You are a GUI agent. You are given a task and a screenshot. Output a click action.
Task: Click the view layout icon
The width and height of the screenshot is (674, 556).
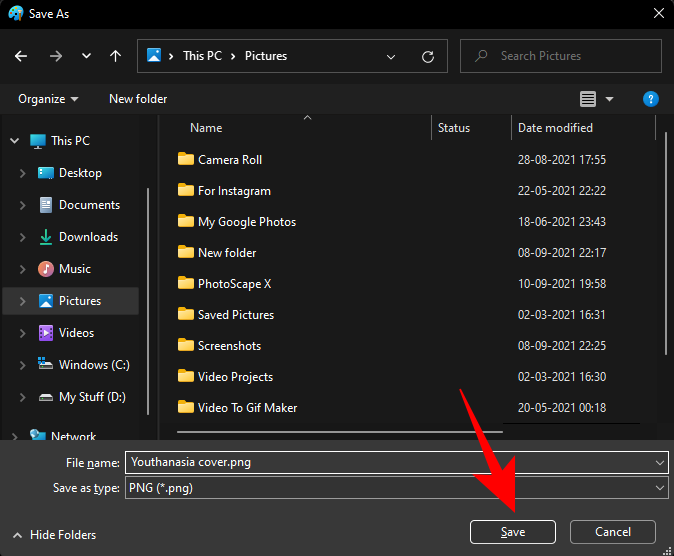pos(588,99)
